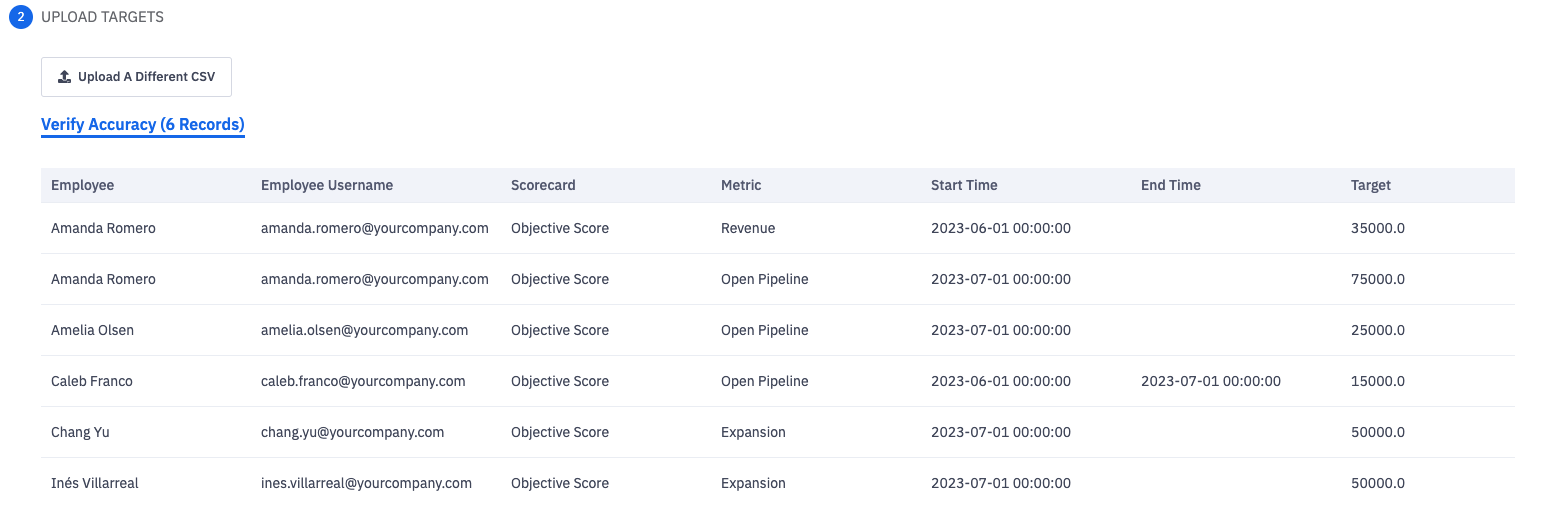Click the End Time column header

(1171, 185)
